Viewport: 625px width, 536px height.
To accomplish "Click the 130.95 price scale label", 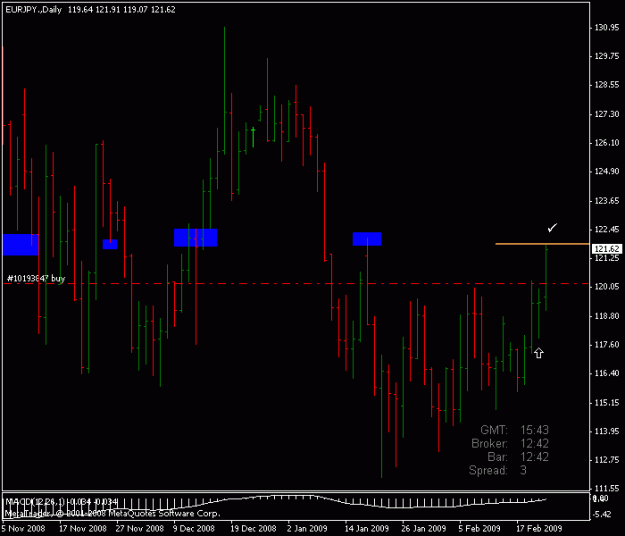I will [607, 27].
